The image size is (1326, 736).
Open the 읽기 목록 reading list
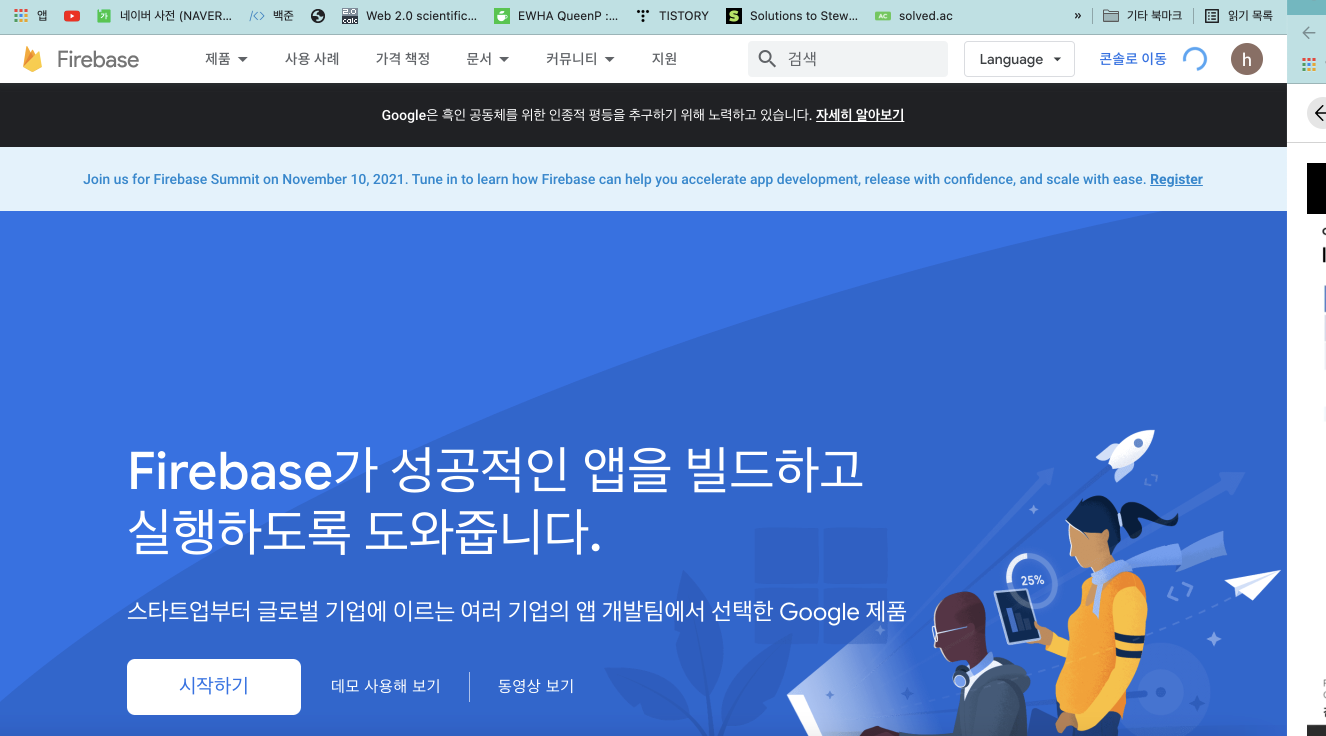point(1239,15)
